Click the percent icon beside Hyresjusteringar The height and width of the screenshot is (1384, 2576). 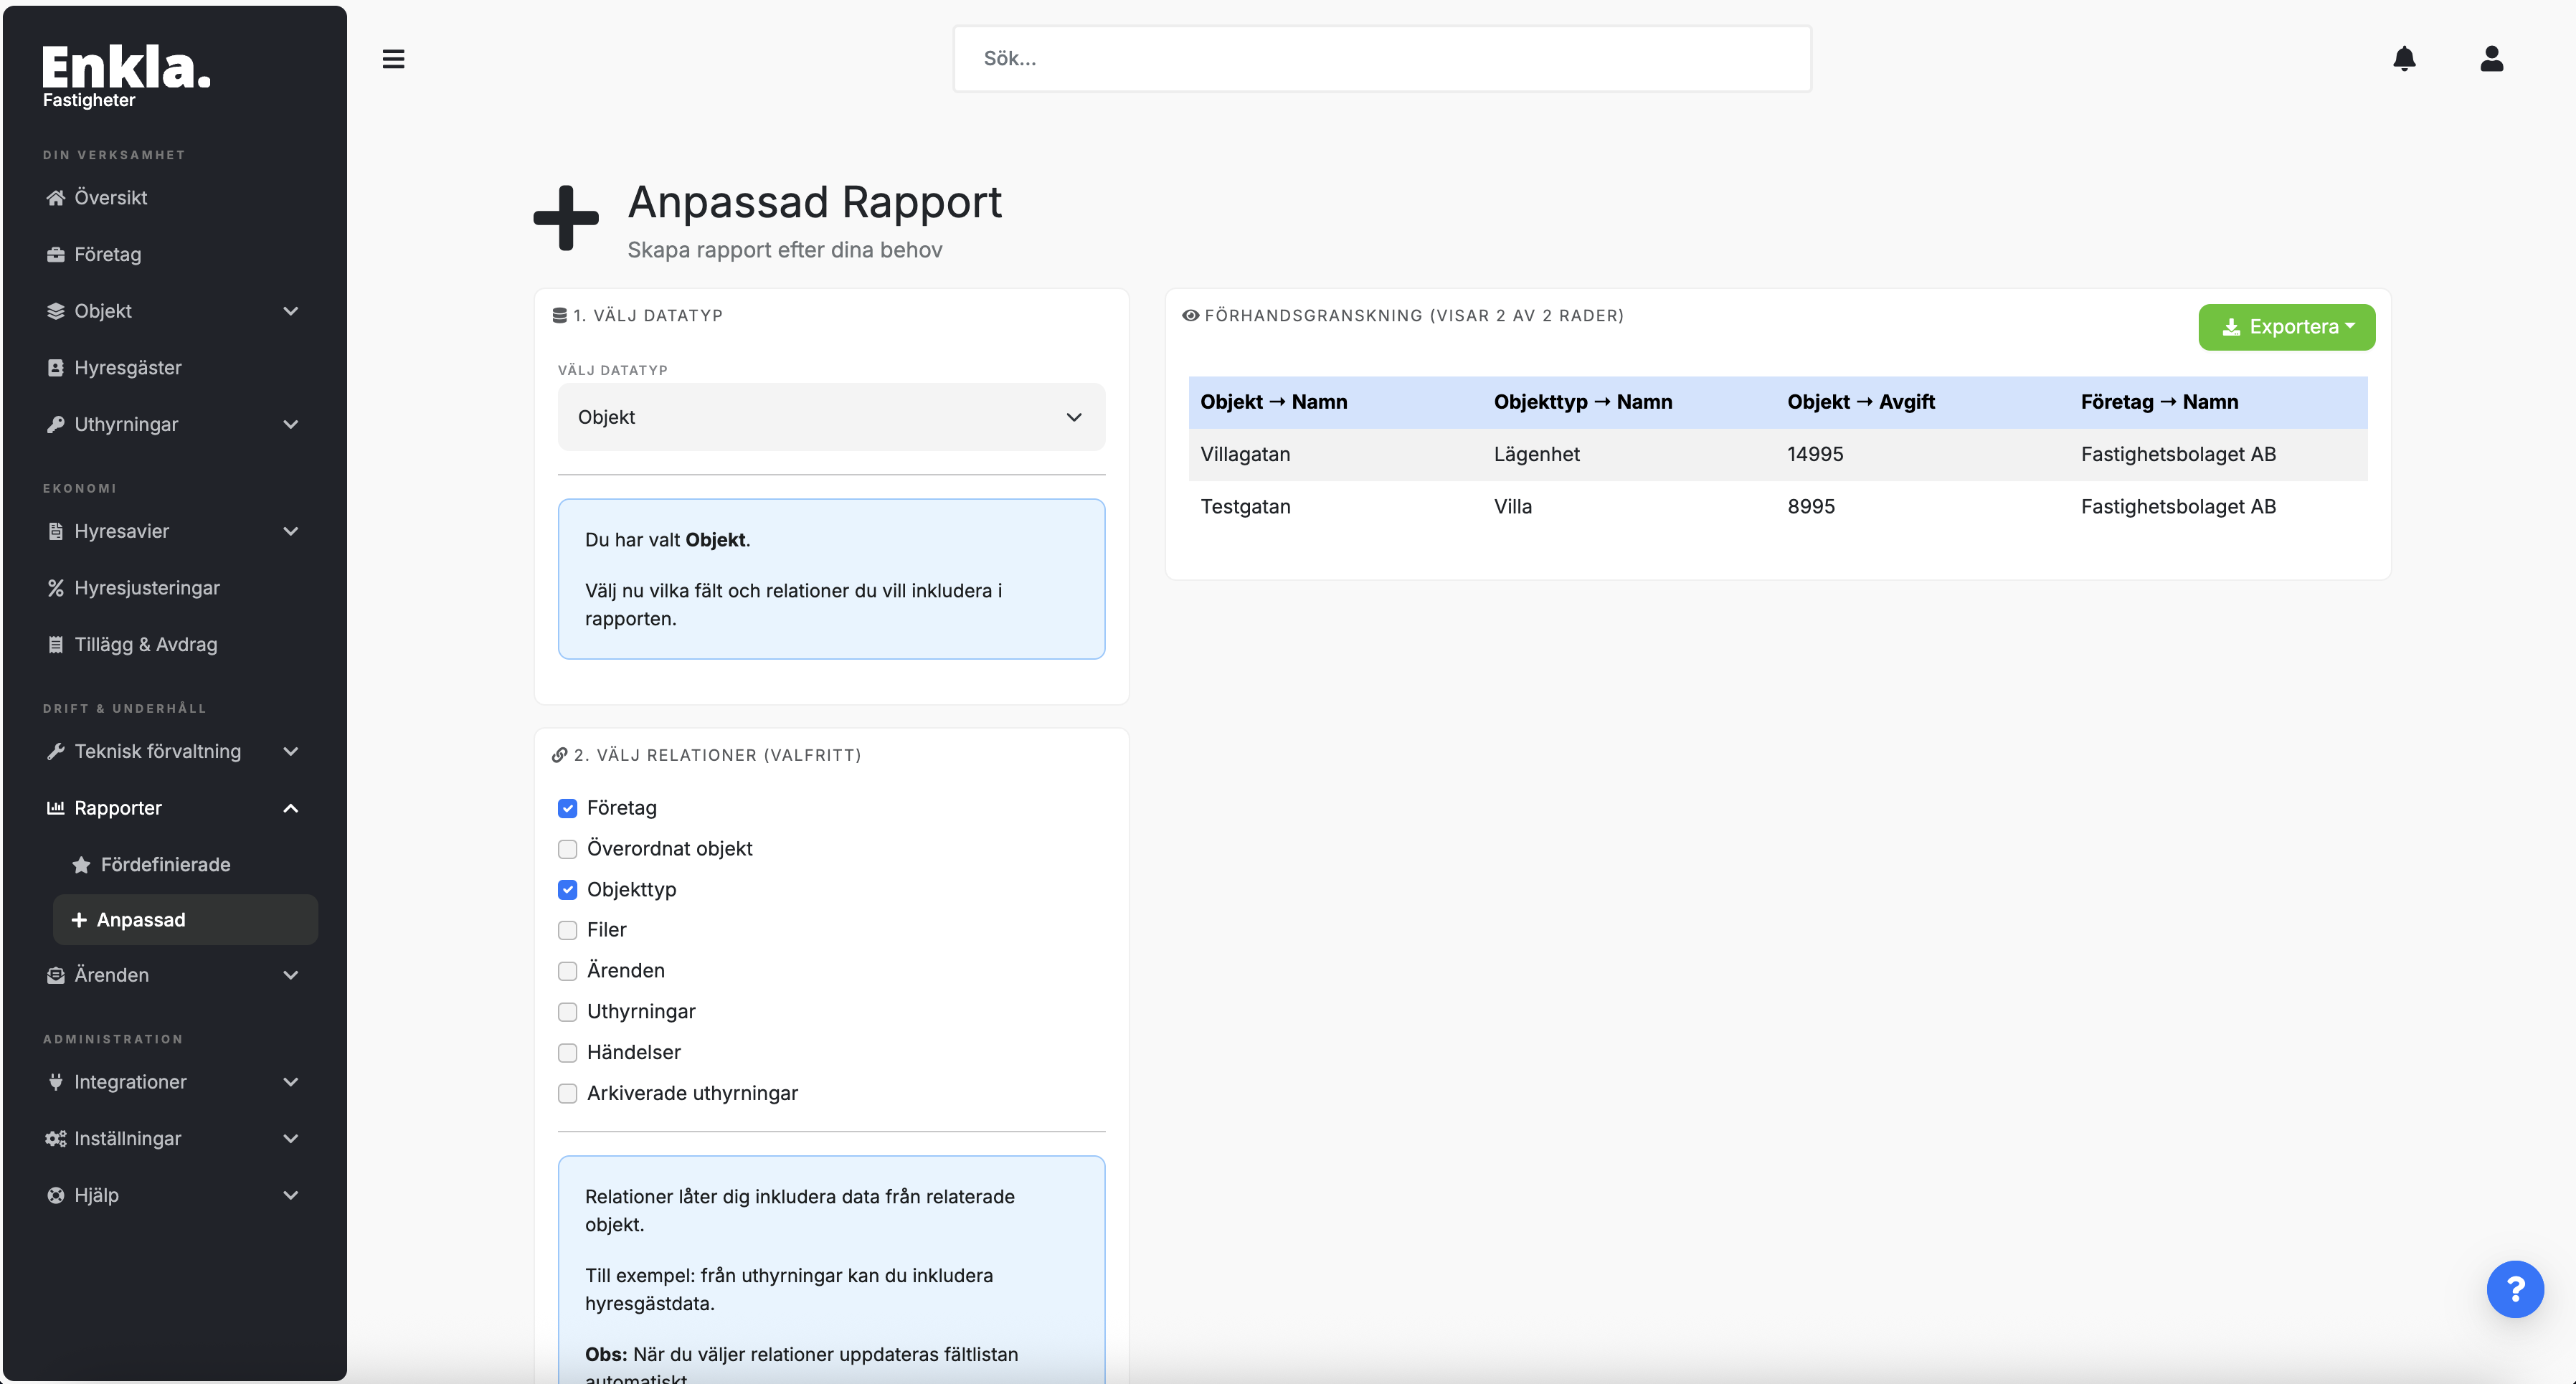tap(56, 588)
